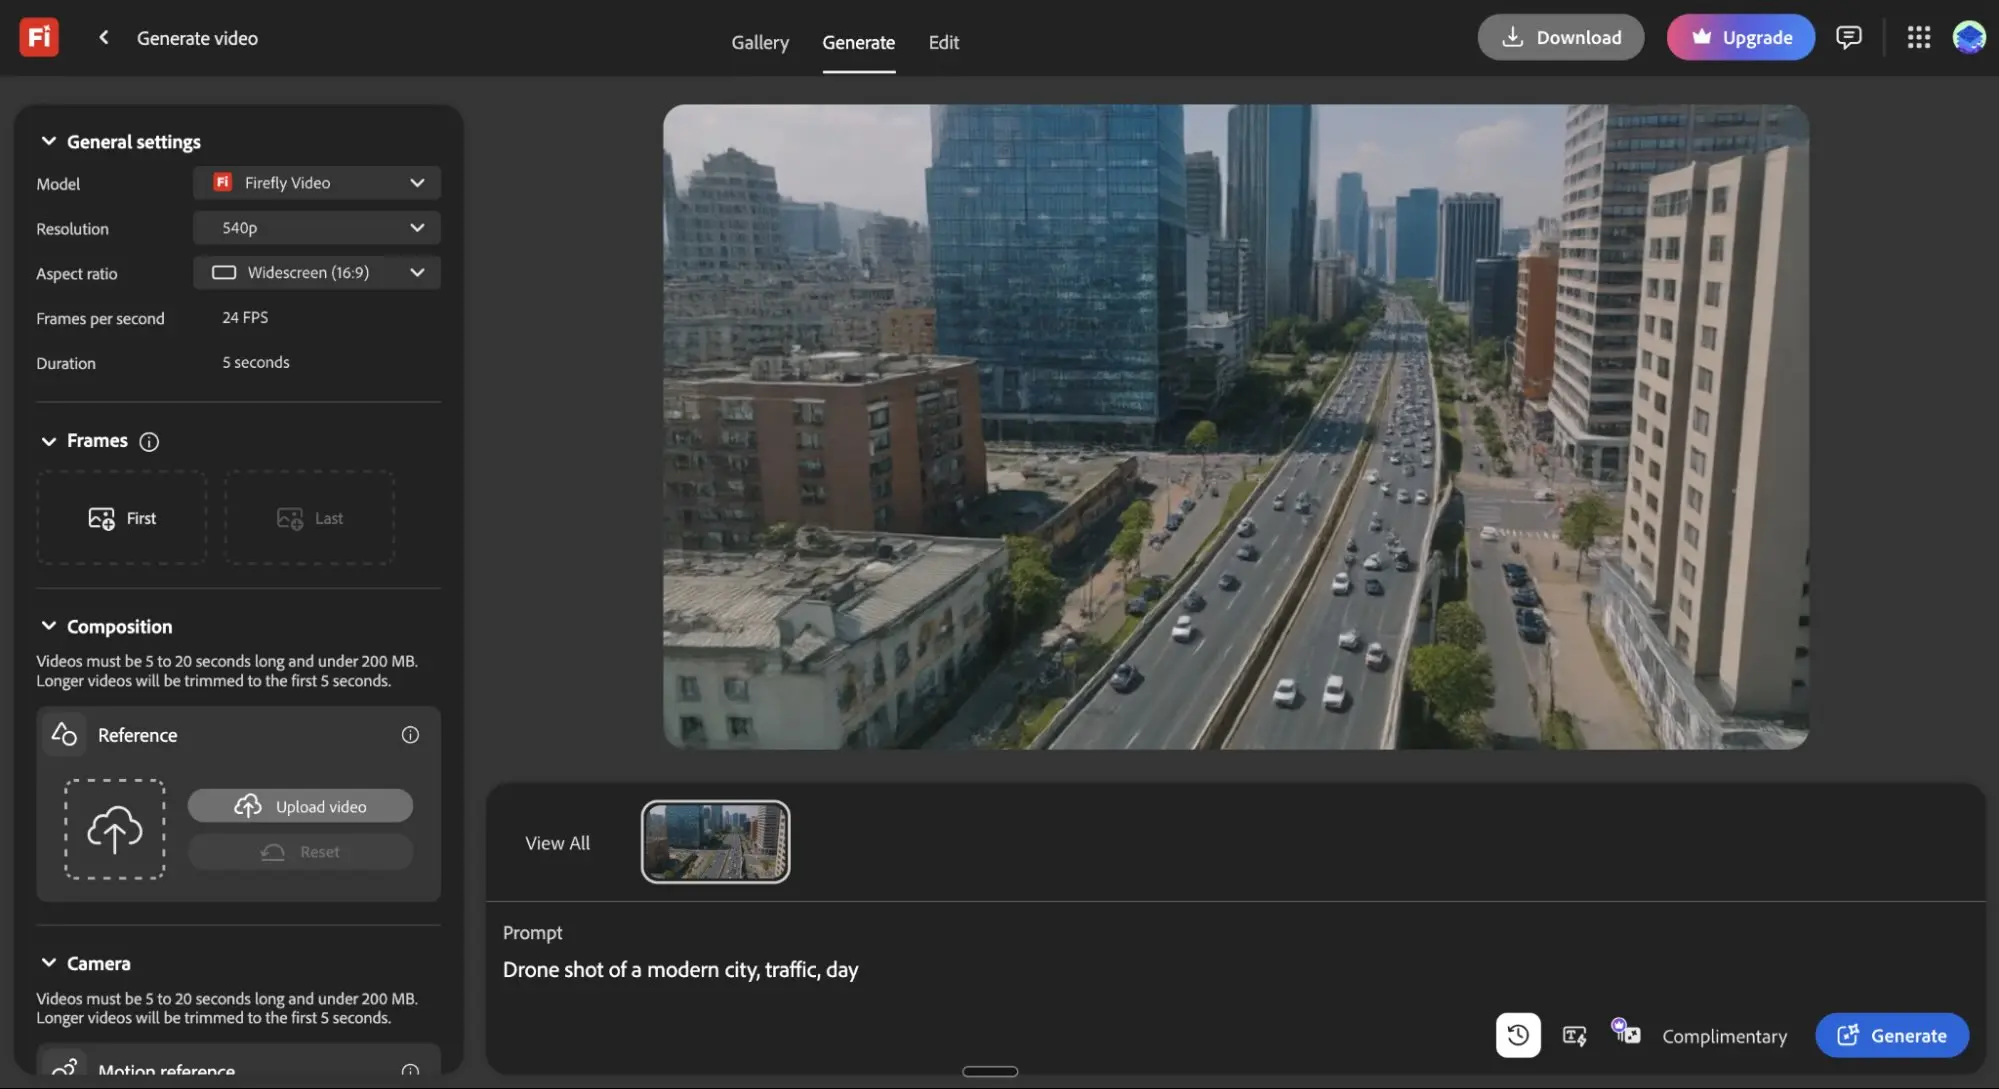Click the Reference info icon
This screenshot has height=1089, width=1999.
tap(410, 735)
